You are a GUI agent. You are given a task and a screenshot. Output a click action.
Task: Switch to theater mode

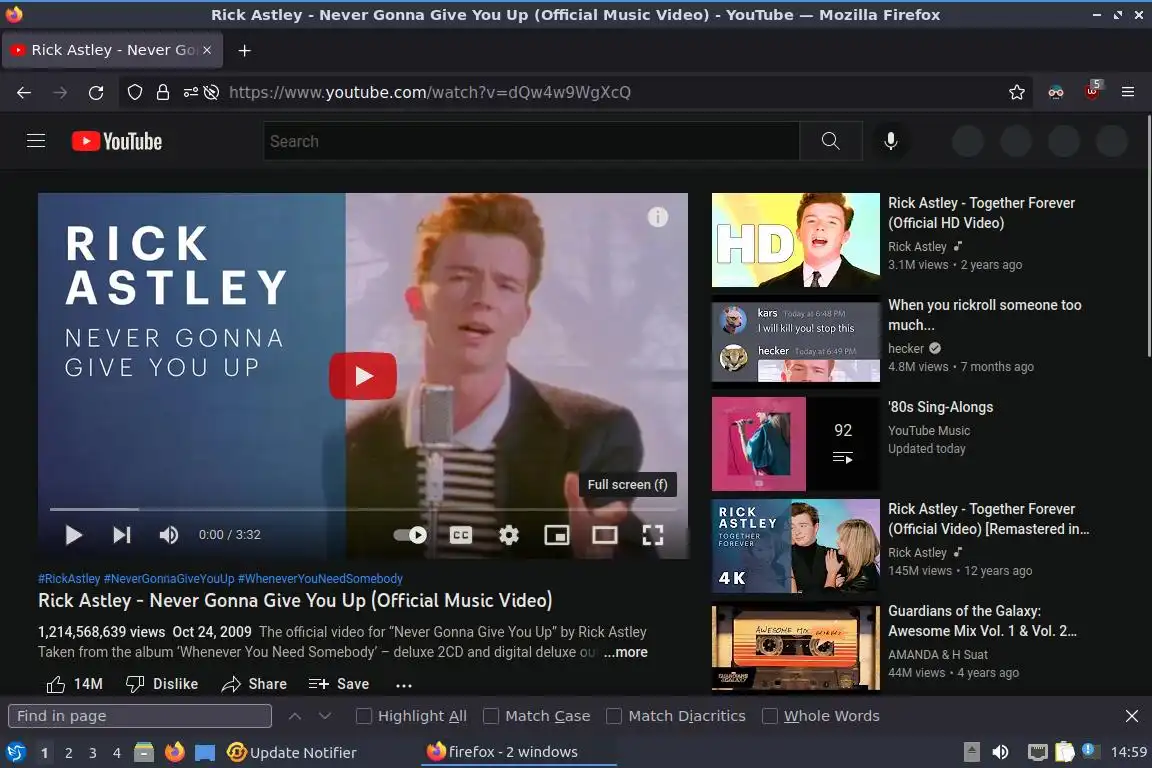(x=605, y=535)
